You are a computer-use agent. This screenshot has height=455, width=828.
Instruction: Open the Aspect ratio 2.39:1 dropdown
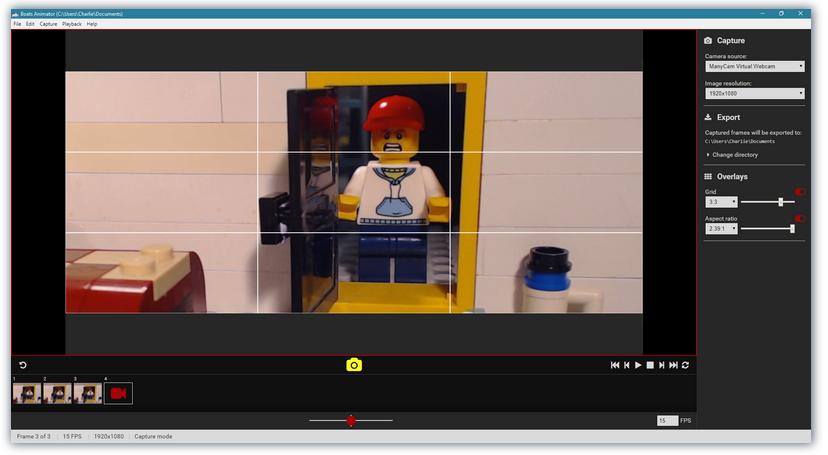(x=721, y=229)
